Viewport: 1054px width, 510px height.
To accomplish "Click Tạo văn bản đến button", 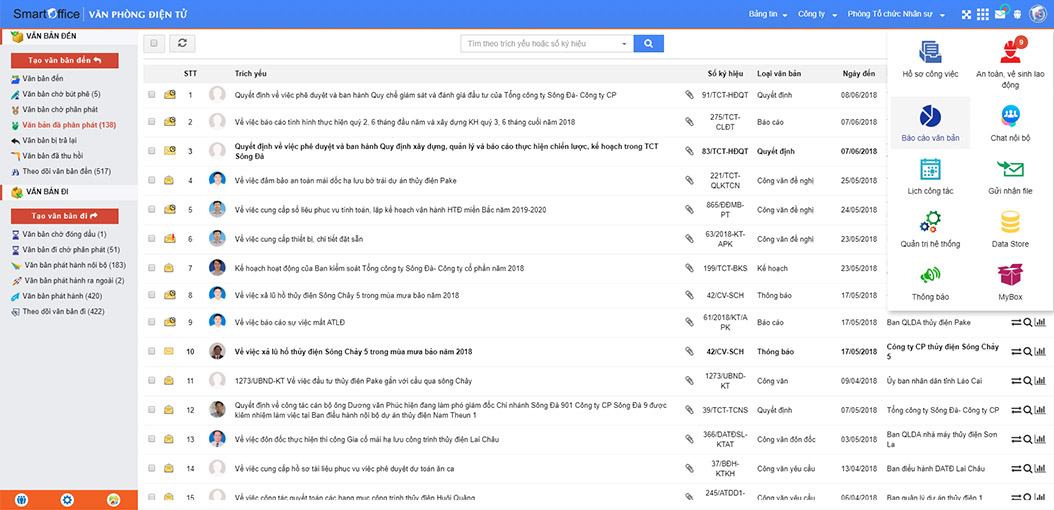I will [x=65, y=60].
